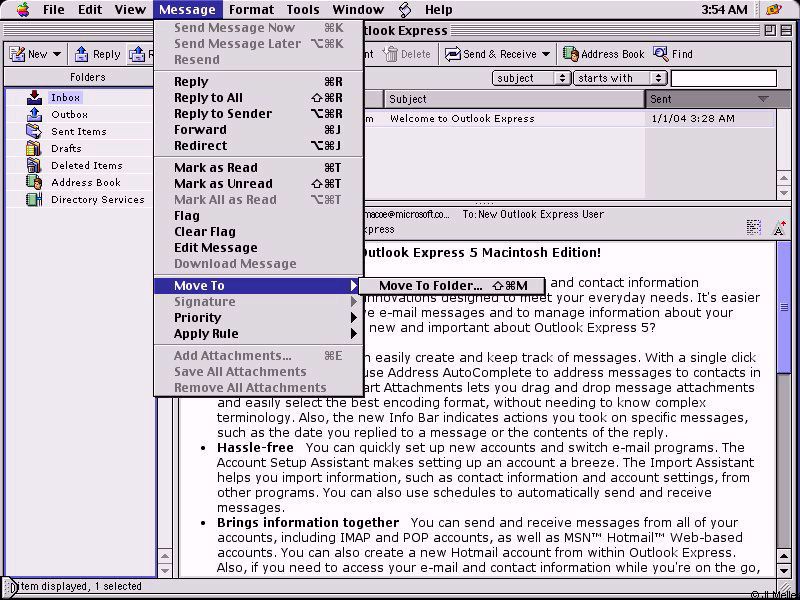This screenshot has height=600, width=800.
Task: Open the AppleScript menu icon
Action: 405,9
